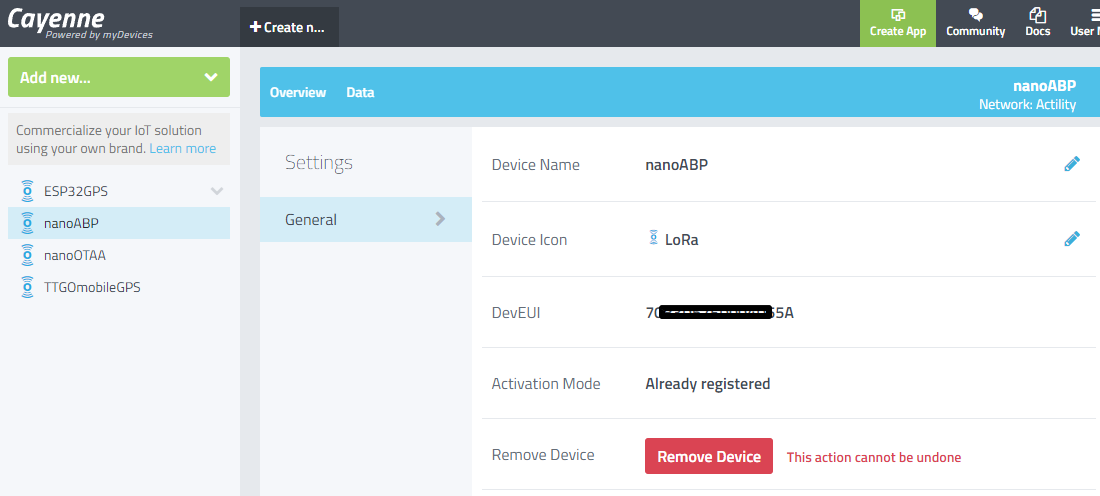Click the nanoABP device name value

[x=678, y=165]
